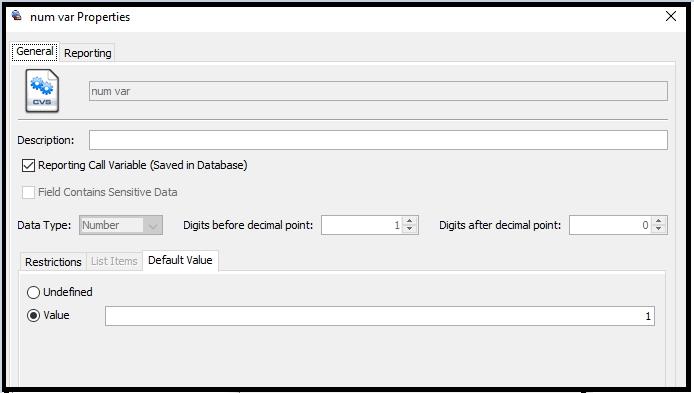This screenshot has height=393, width=694.
Task: Choose the Value radio button
Action: pyautogui.click(x=33, y=316)
